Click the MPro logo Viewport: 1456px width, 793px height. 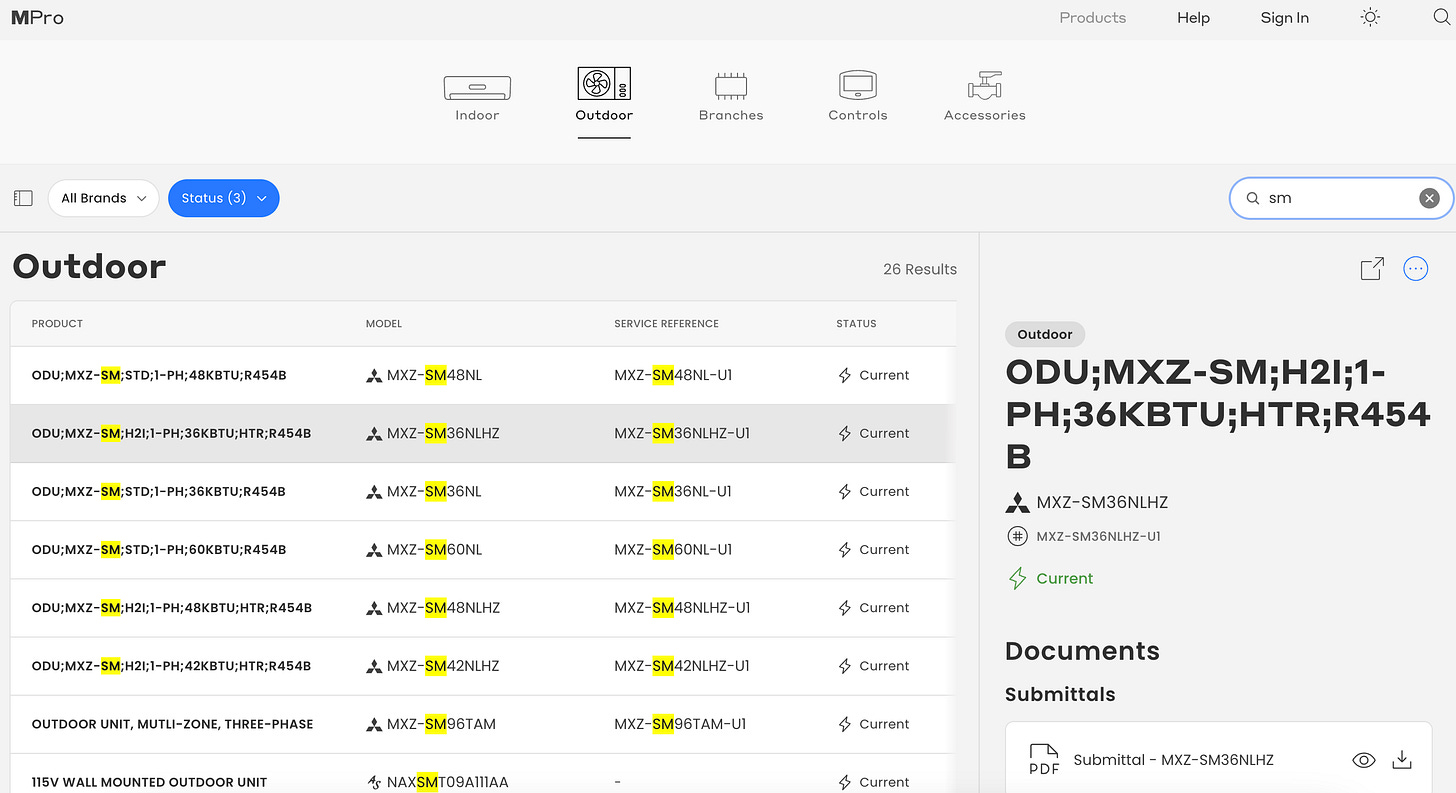click(x=37, y=17)
